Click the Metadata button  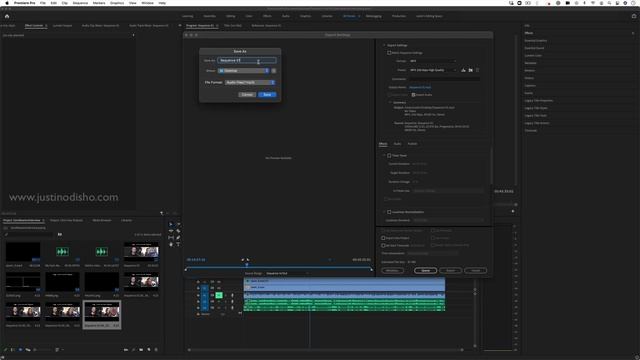[392, 271]
